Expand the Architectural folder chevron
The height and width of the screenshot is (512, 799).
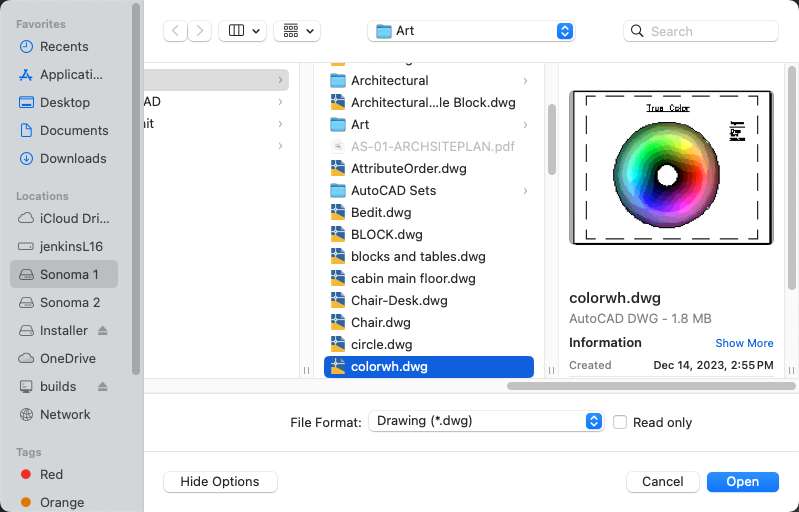(x=525, y=81)
